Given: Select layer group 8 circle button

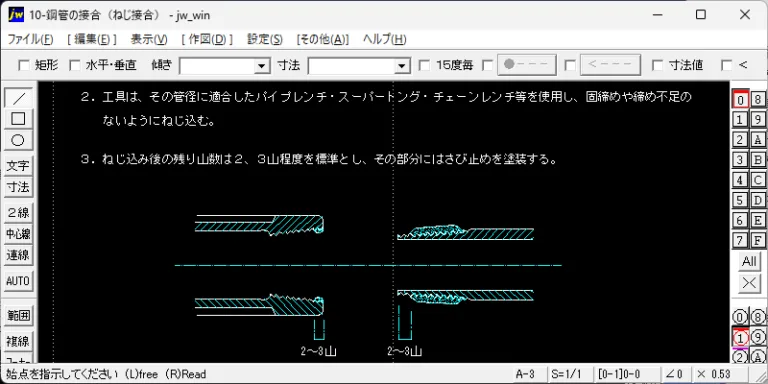Looking at the screenshot, I should (x=758, y=317).
